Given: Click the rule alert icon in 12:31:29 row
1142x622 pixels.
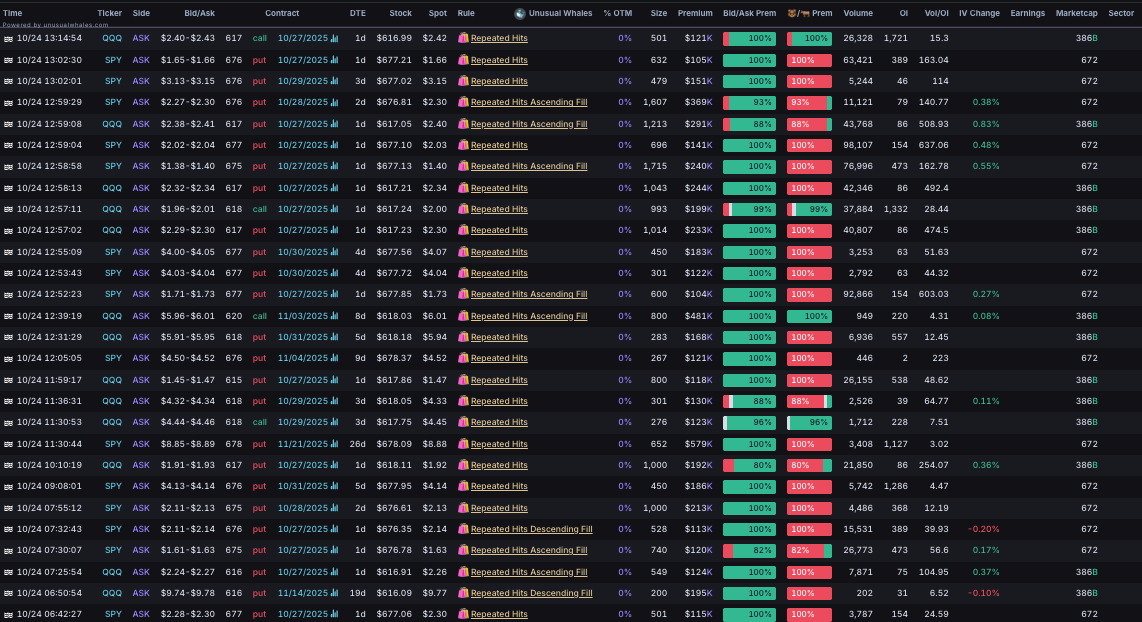Looking at the screenshot, I should tap(463, 337).
